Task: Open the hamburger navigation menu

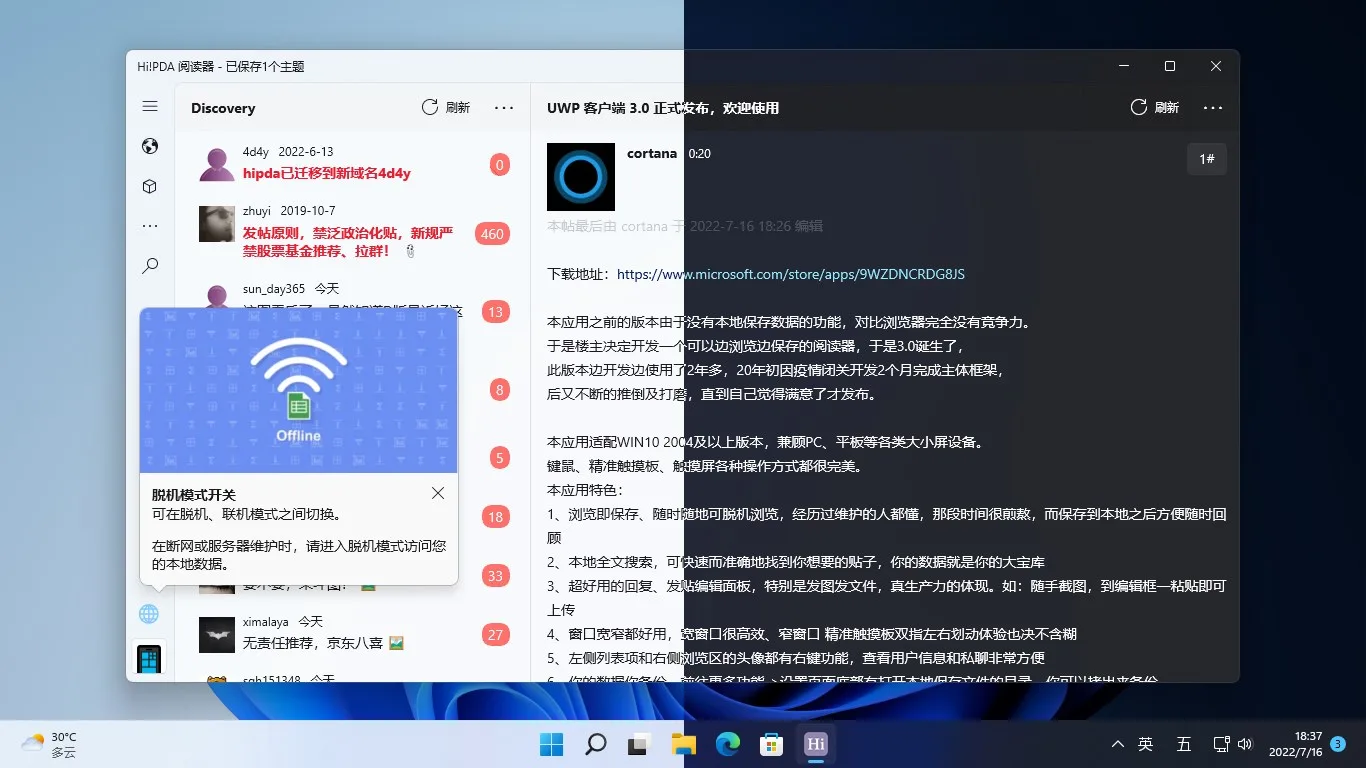Action: [x=150, y=106]
